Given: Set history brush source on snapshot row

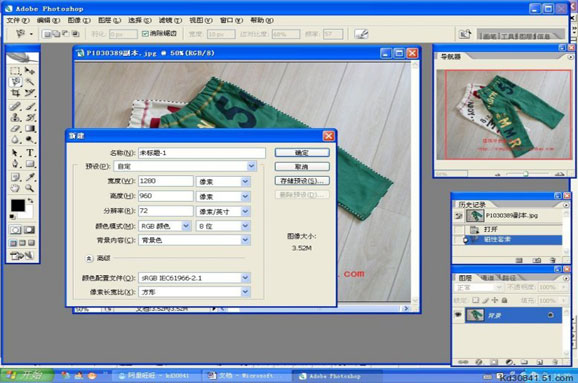Looking at the screenshot, I should tap(459, 216).
